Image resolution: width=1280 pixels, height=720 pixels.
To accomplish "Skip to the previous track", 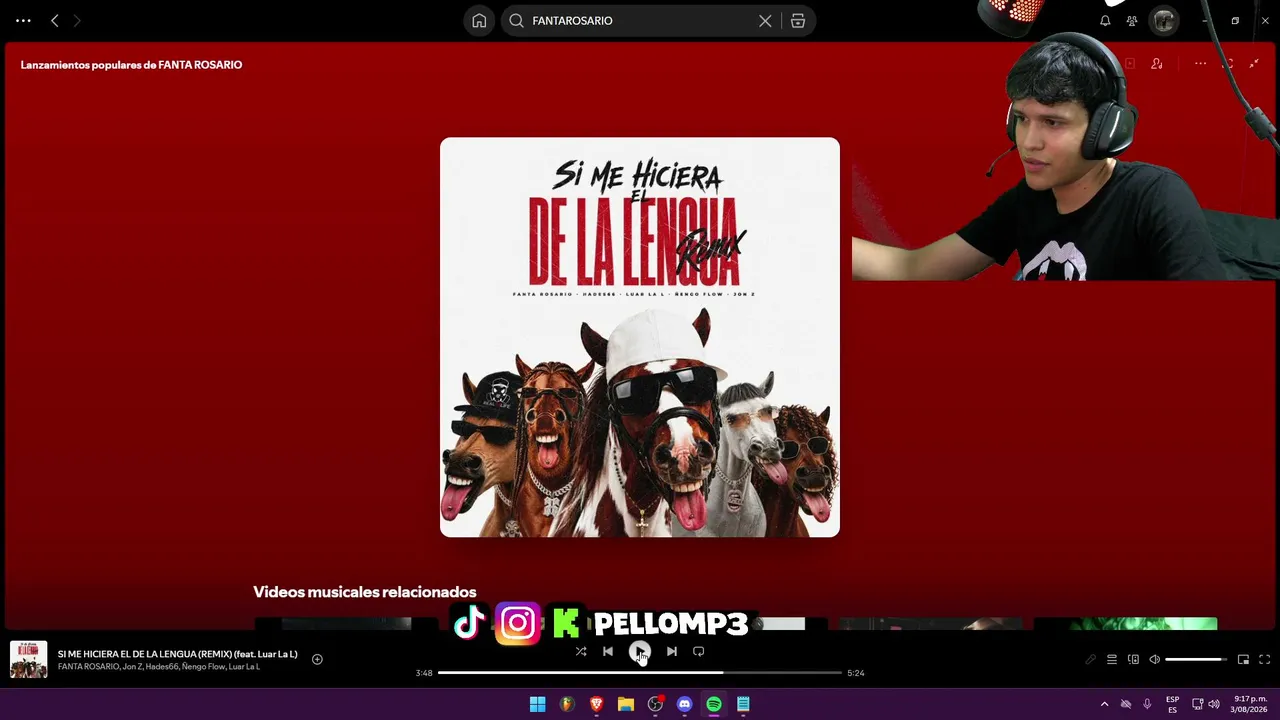I will [x=608, y=652].
